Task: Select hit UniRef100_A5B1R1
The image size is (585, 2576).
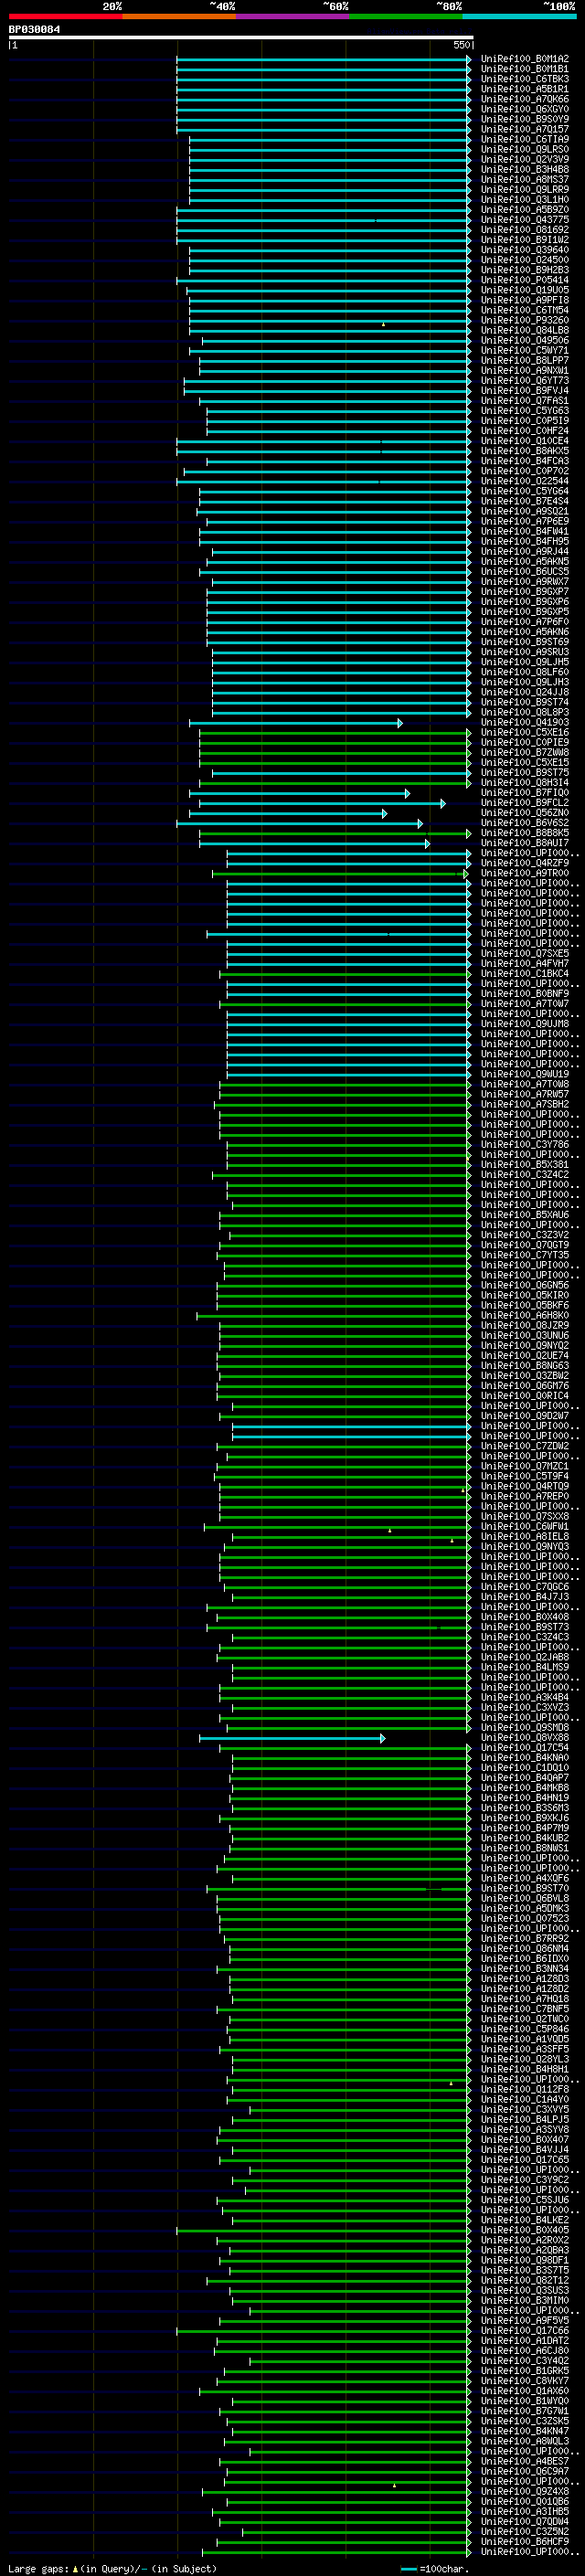Action: click(x=525, y=89)
